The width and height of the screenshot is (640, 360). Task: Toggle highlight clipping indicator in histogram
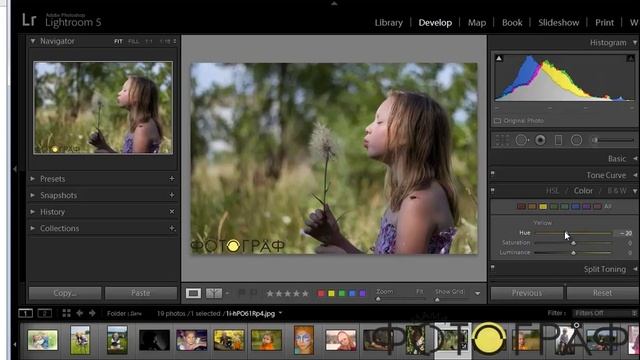click(631, 59)
